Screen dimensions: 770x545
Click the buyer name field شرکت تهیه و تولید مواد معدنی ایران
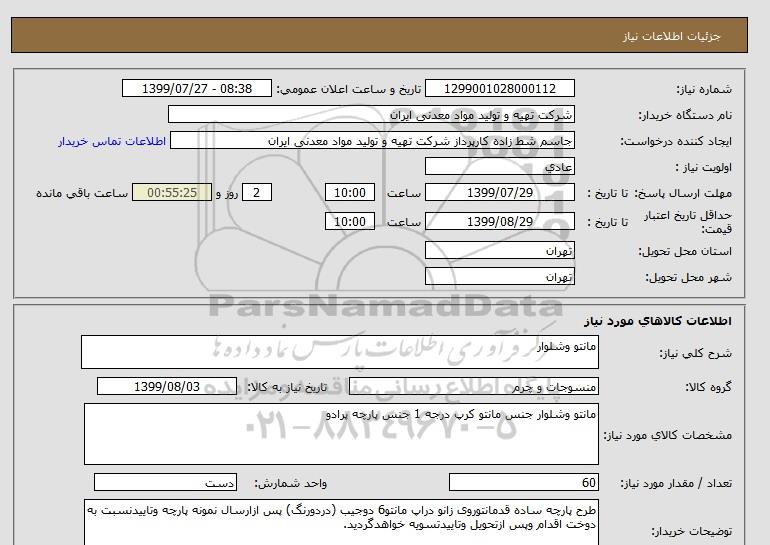371,114
